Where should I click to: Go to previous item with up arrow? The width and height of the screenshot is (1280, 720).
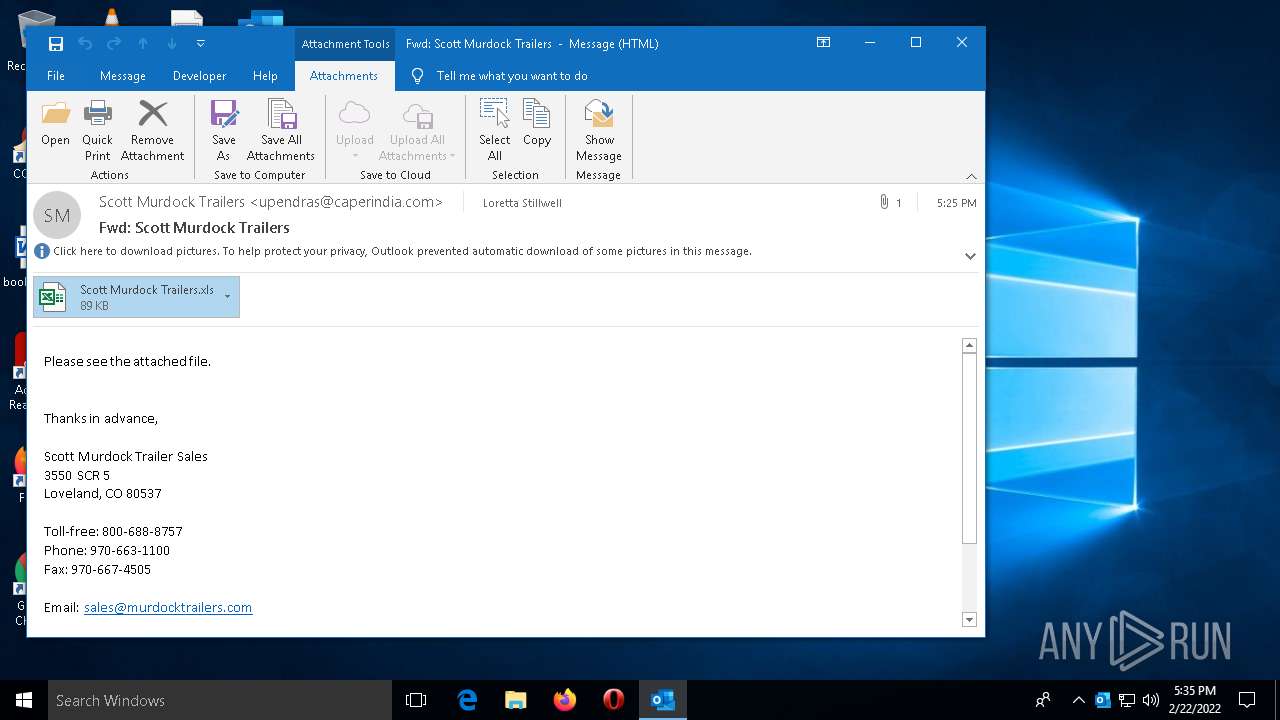143,43
